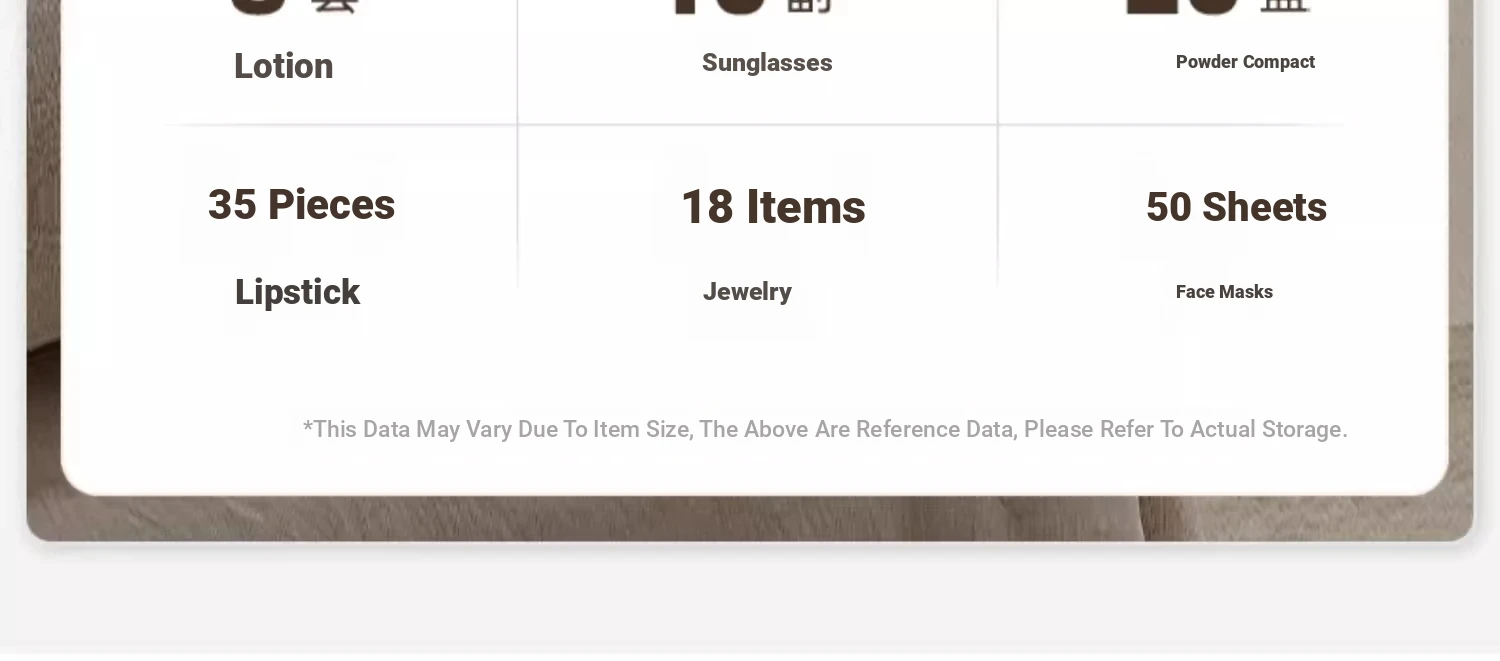1500x661 pixels.
Task: Click the asterisk starting the disclaimer
Action: 308,428
